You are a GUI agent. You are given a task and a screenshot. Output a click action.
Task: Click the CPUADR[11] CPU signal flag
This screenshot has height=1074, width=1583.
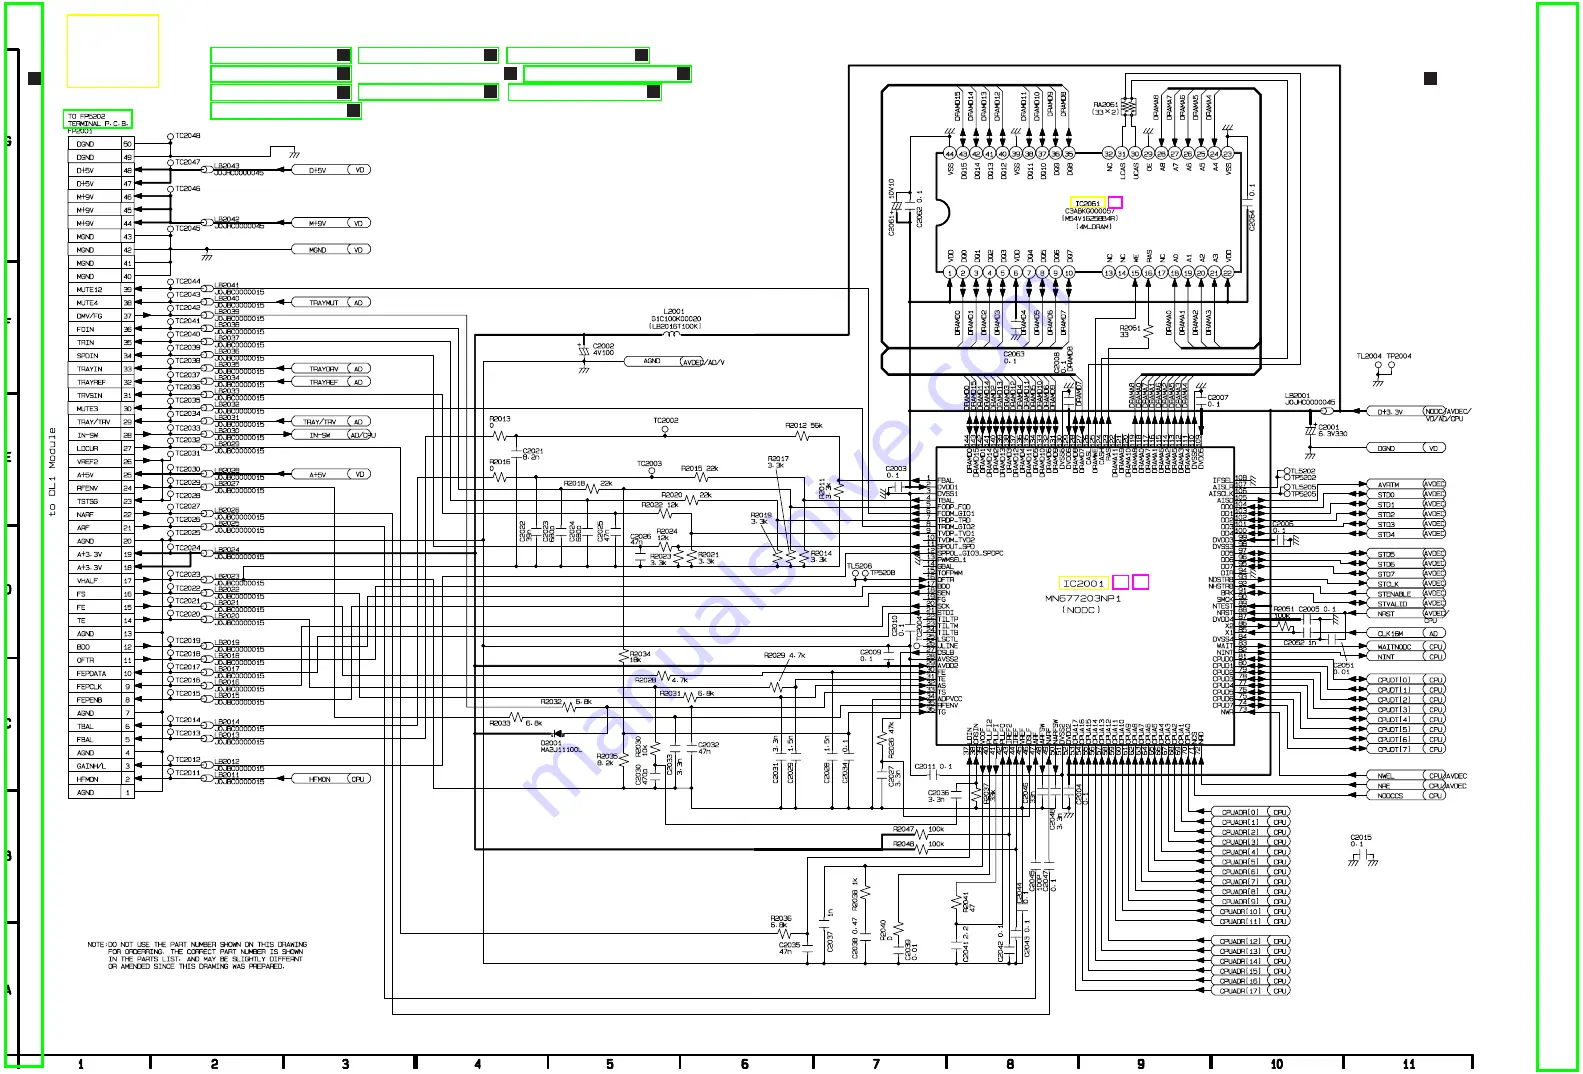pos(1250,921)
